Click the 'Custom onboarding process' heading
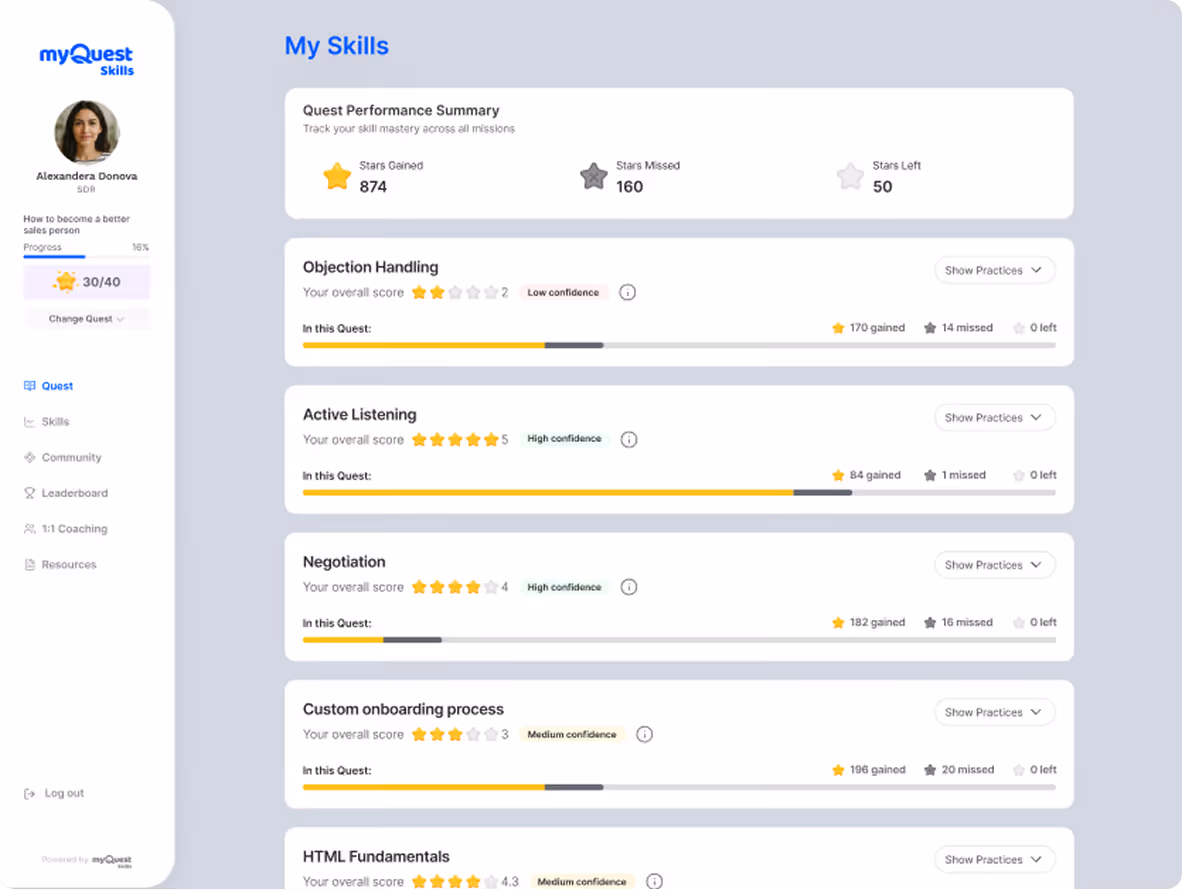The height and width of the screenshot is (890, 1182). 403,710
